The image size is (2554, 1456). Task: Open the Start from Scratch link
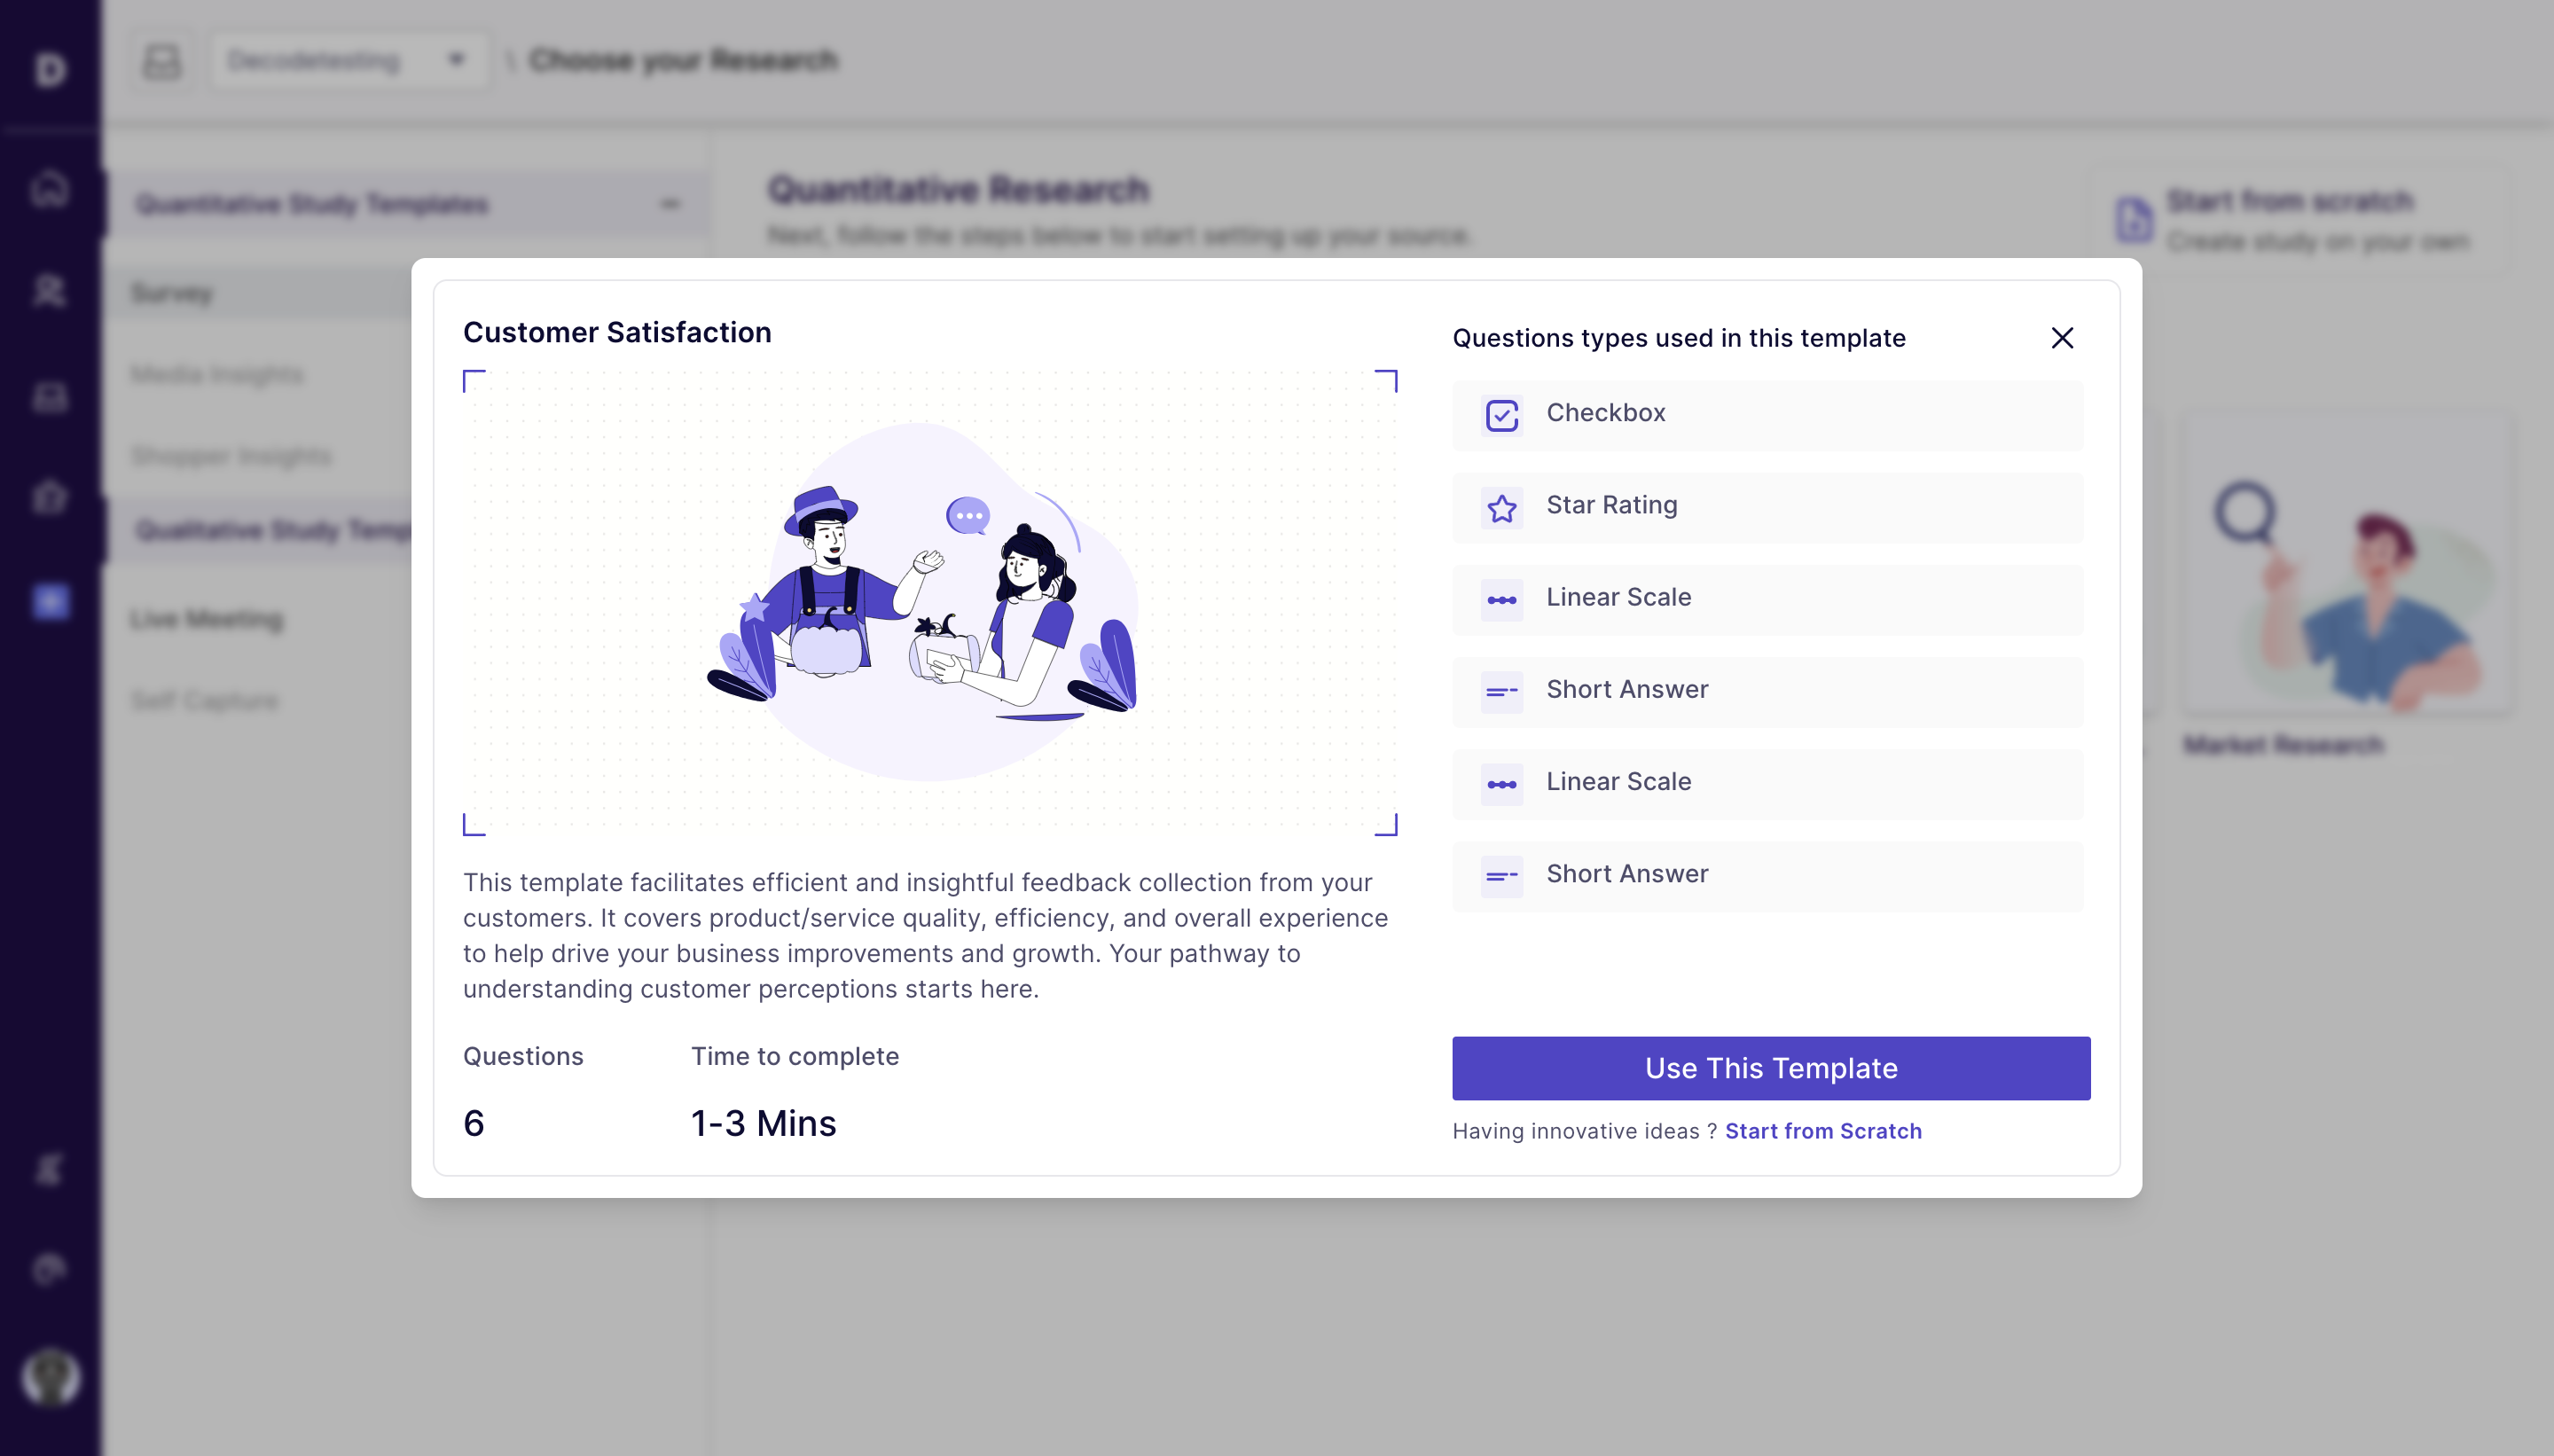pos(1823,1131)
